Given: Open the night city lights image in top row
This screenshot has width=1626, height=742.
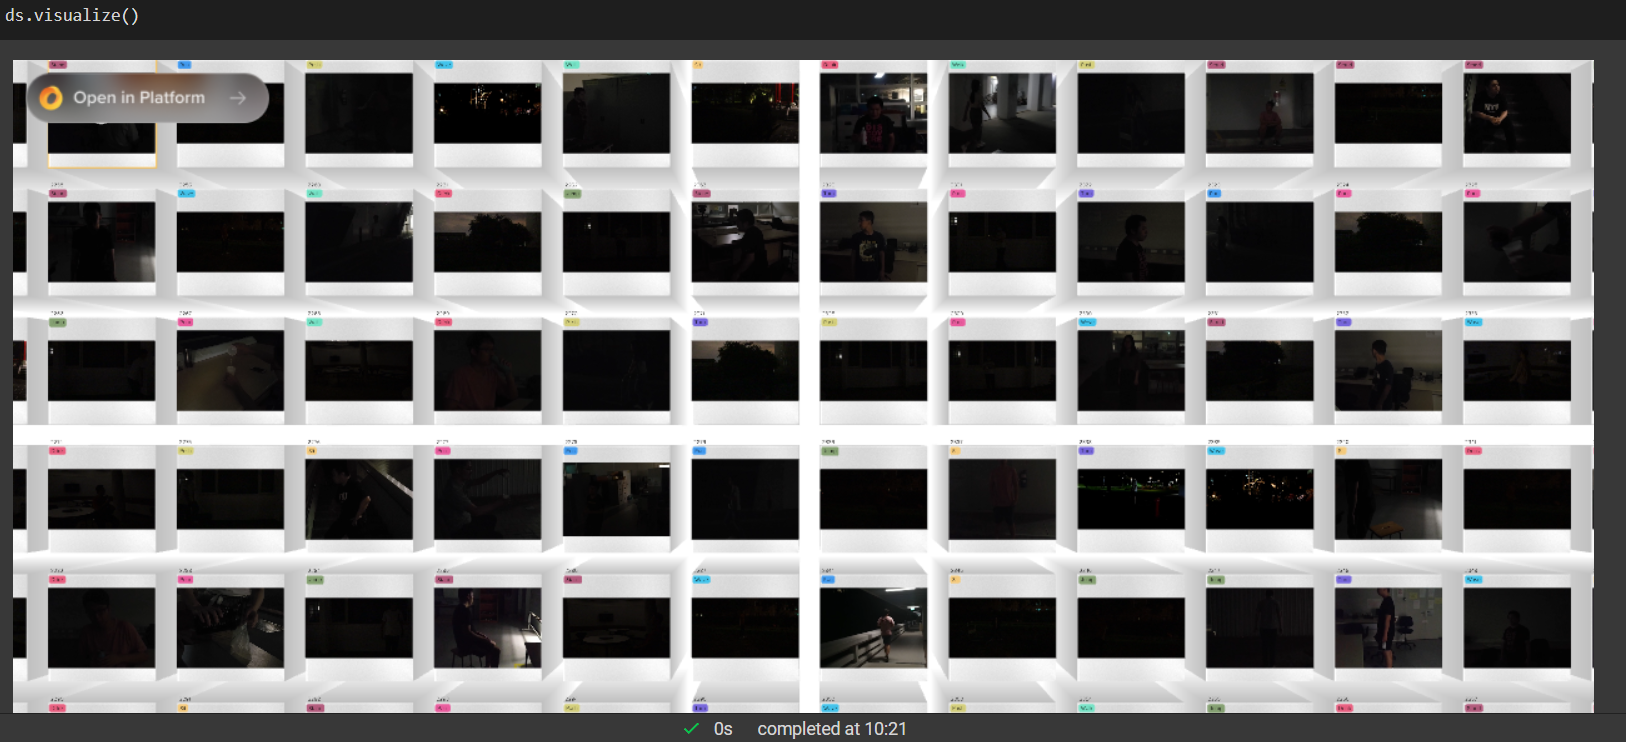Looking at the screenshot, I should [x=487, y=113].
